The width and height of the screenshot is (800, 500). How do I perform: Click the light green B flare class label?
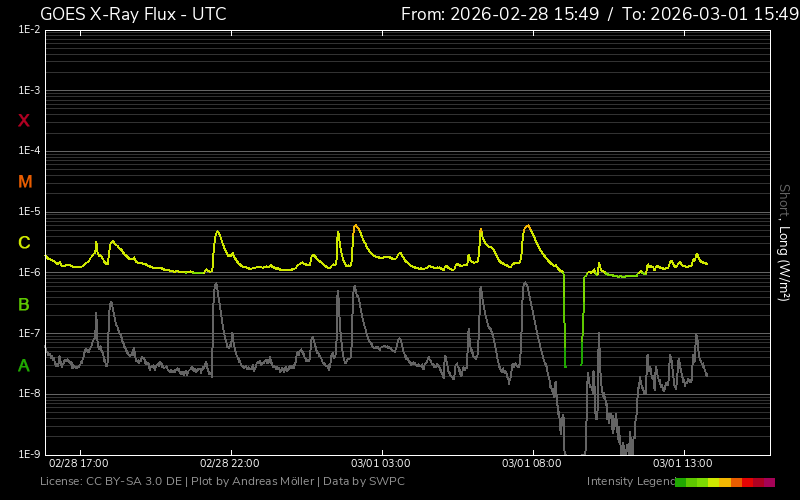point(24,305)
